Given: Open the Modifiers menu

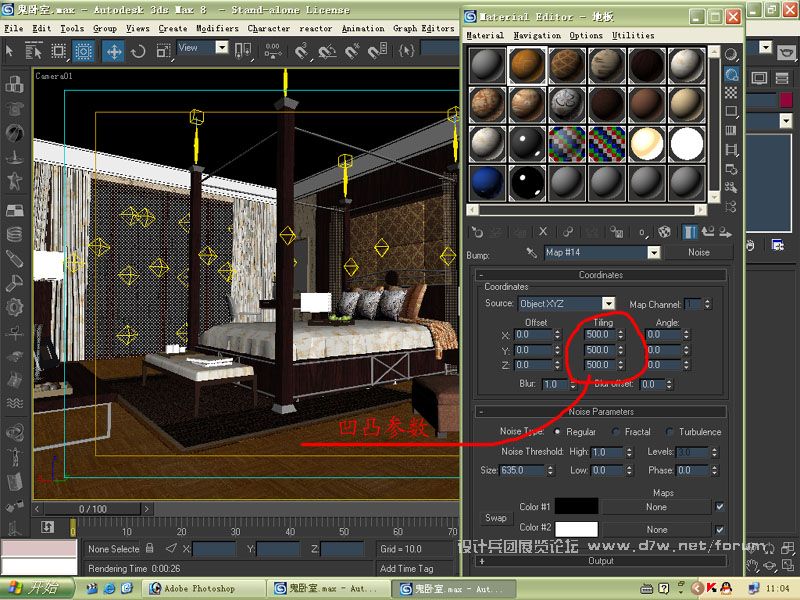Looking at the screenshot, I should tap(217, 29).
